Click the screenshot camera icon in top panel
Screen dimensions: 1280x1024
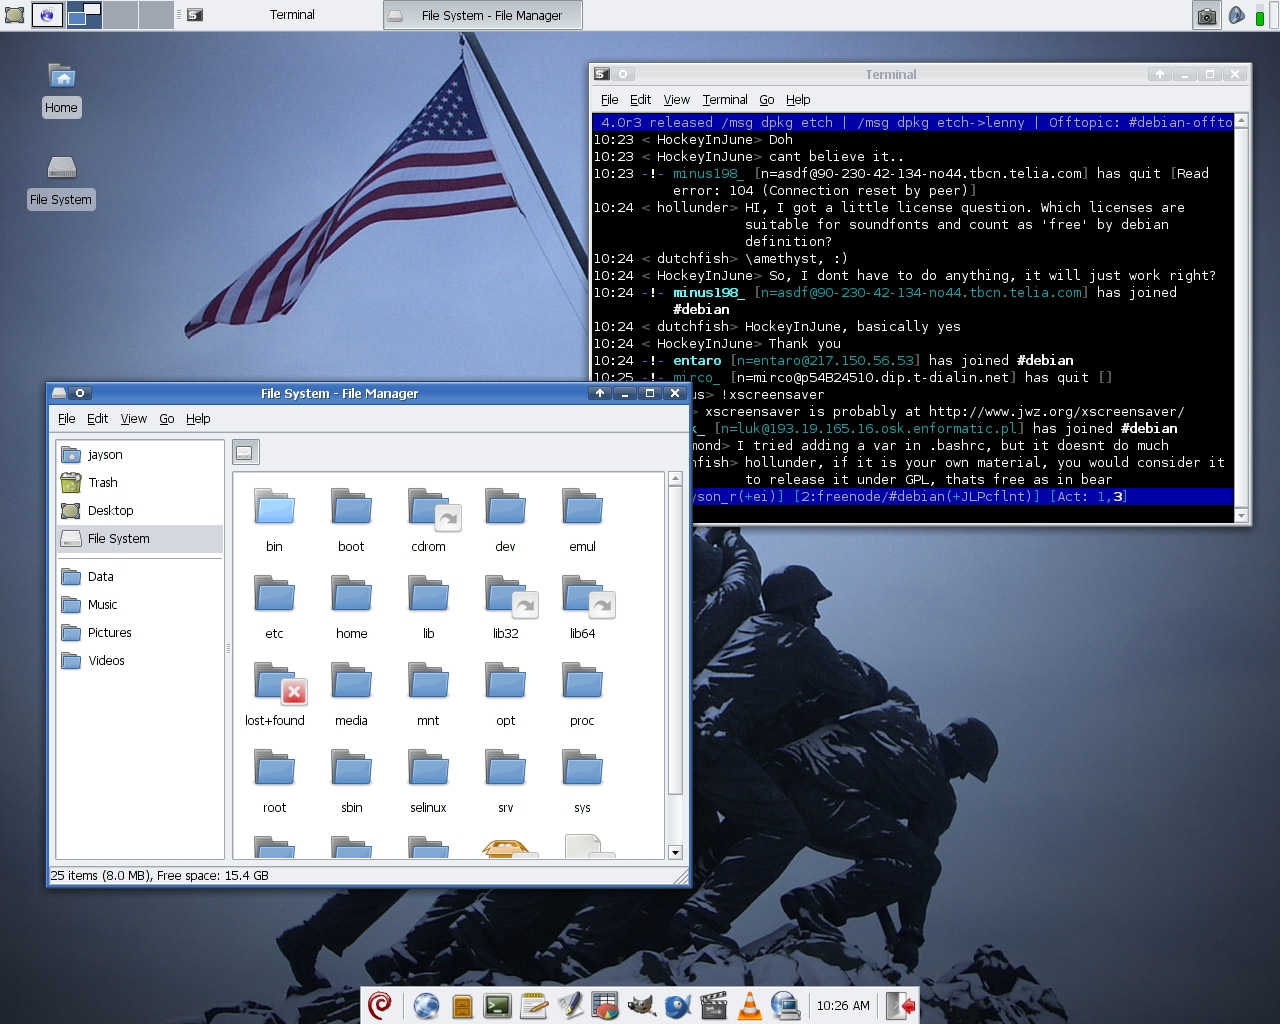pyautogui.click(x=1207, y=15)
